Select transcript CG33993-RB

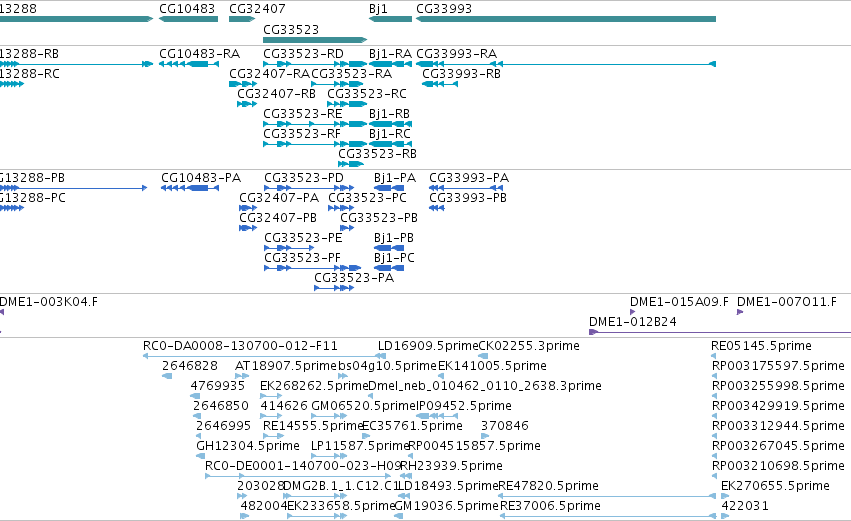(x=440, y=84)
